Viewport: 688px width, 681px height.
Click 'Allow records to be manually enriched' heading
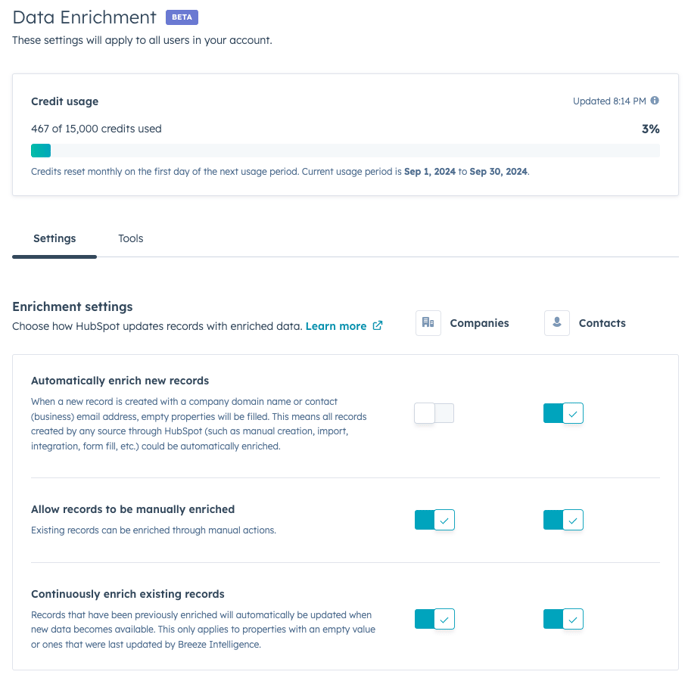click(133, 509)
